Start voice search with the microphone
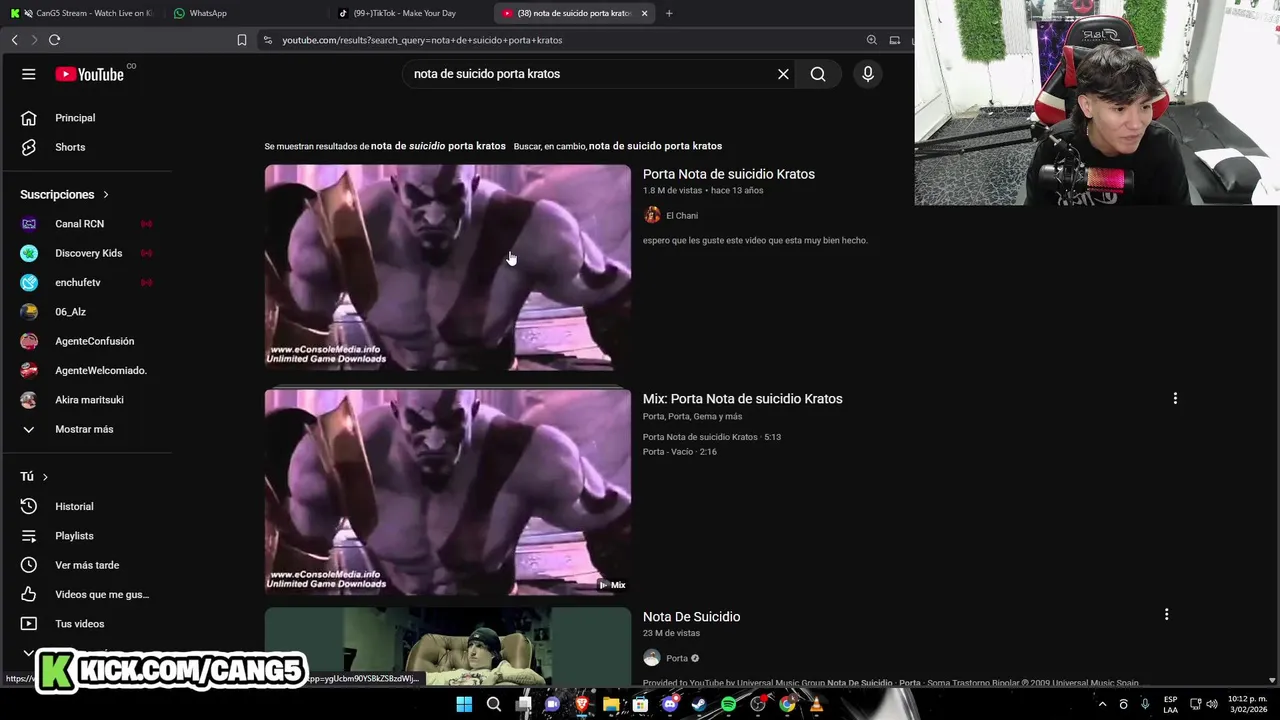The image size is (1280, 720). (868, 74)
